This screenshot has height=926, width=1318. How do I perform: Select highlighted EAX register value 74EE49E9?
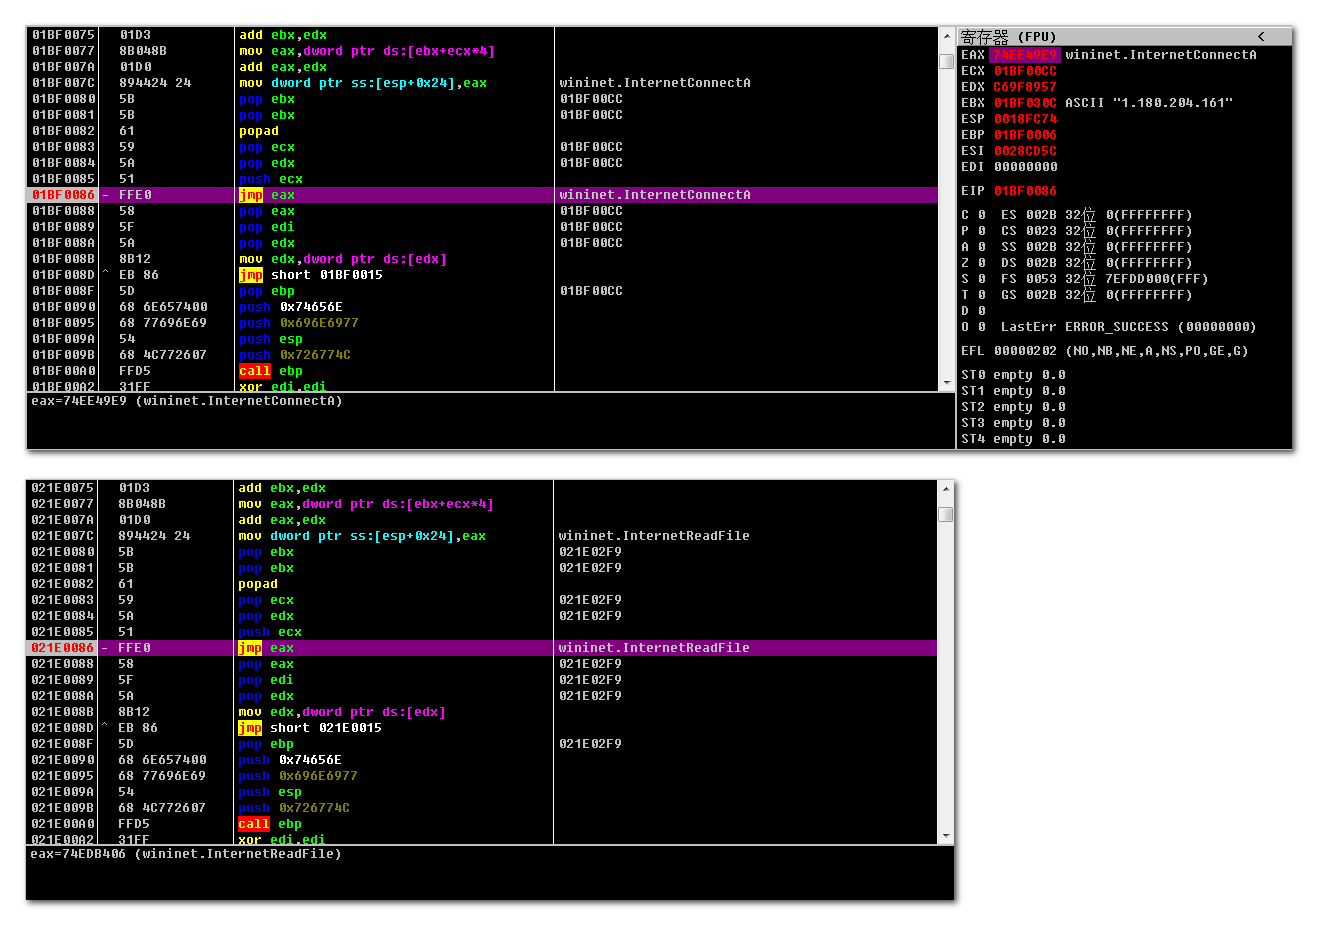1024,55
